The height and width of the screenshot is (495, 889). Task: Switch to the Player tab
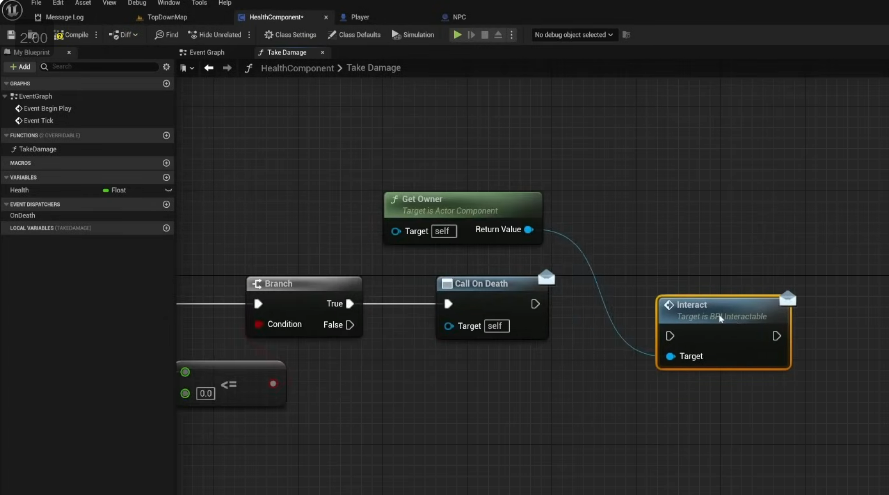point(359,17)
